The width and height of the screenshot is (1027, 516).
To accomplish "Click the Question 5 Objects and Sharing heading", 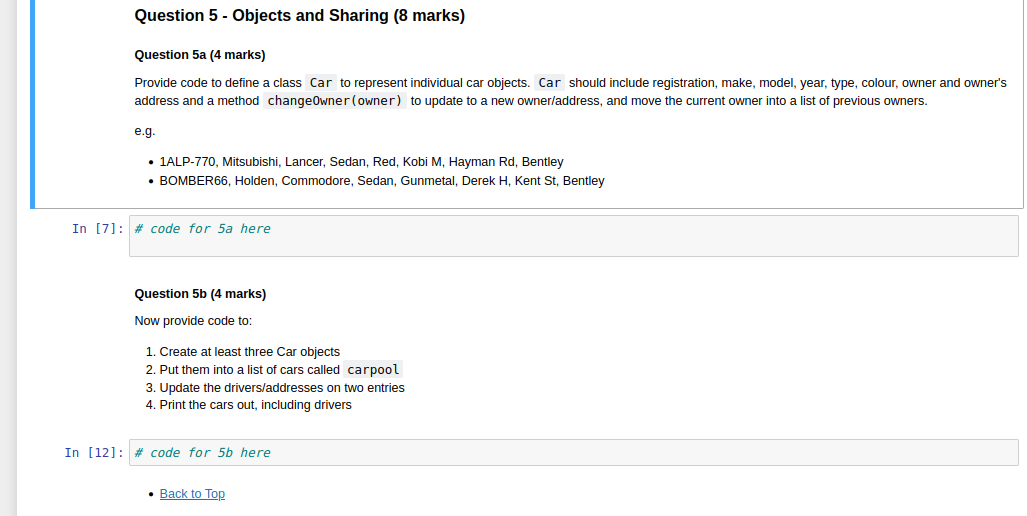I will tap(299, 16).
